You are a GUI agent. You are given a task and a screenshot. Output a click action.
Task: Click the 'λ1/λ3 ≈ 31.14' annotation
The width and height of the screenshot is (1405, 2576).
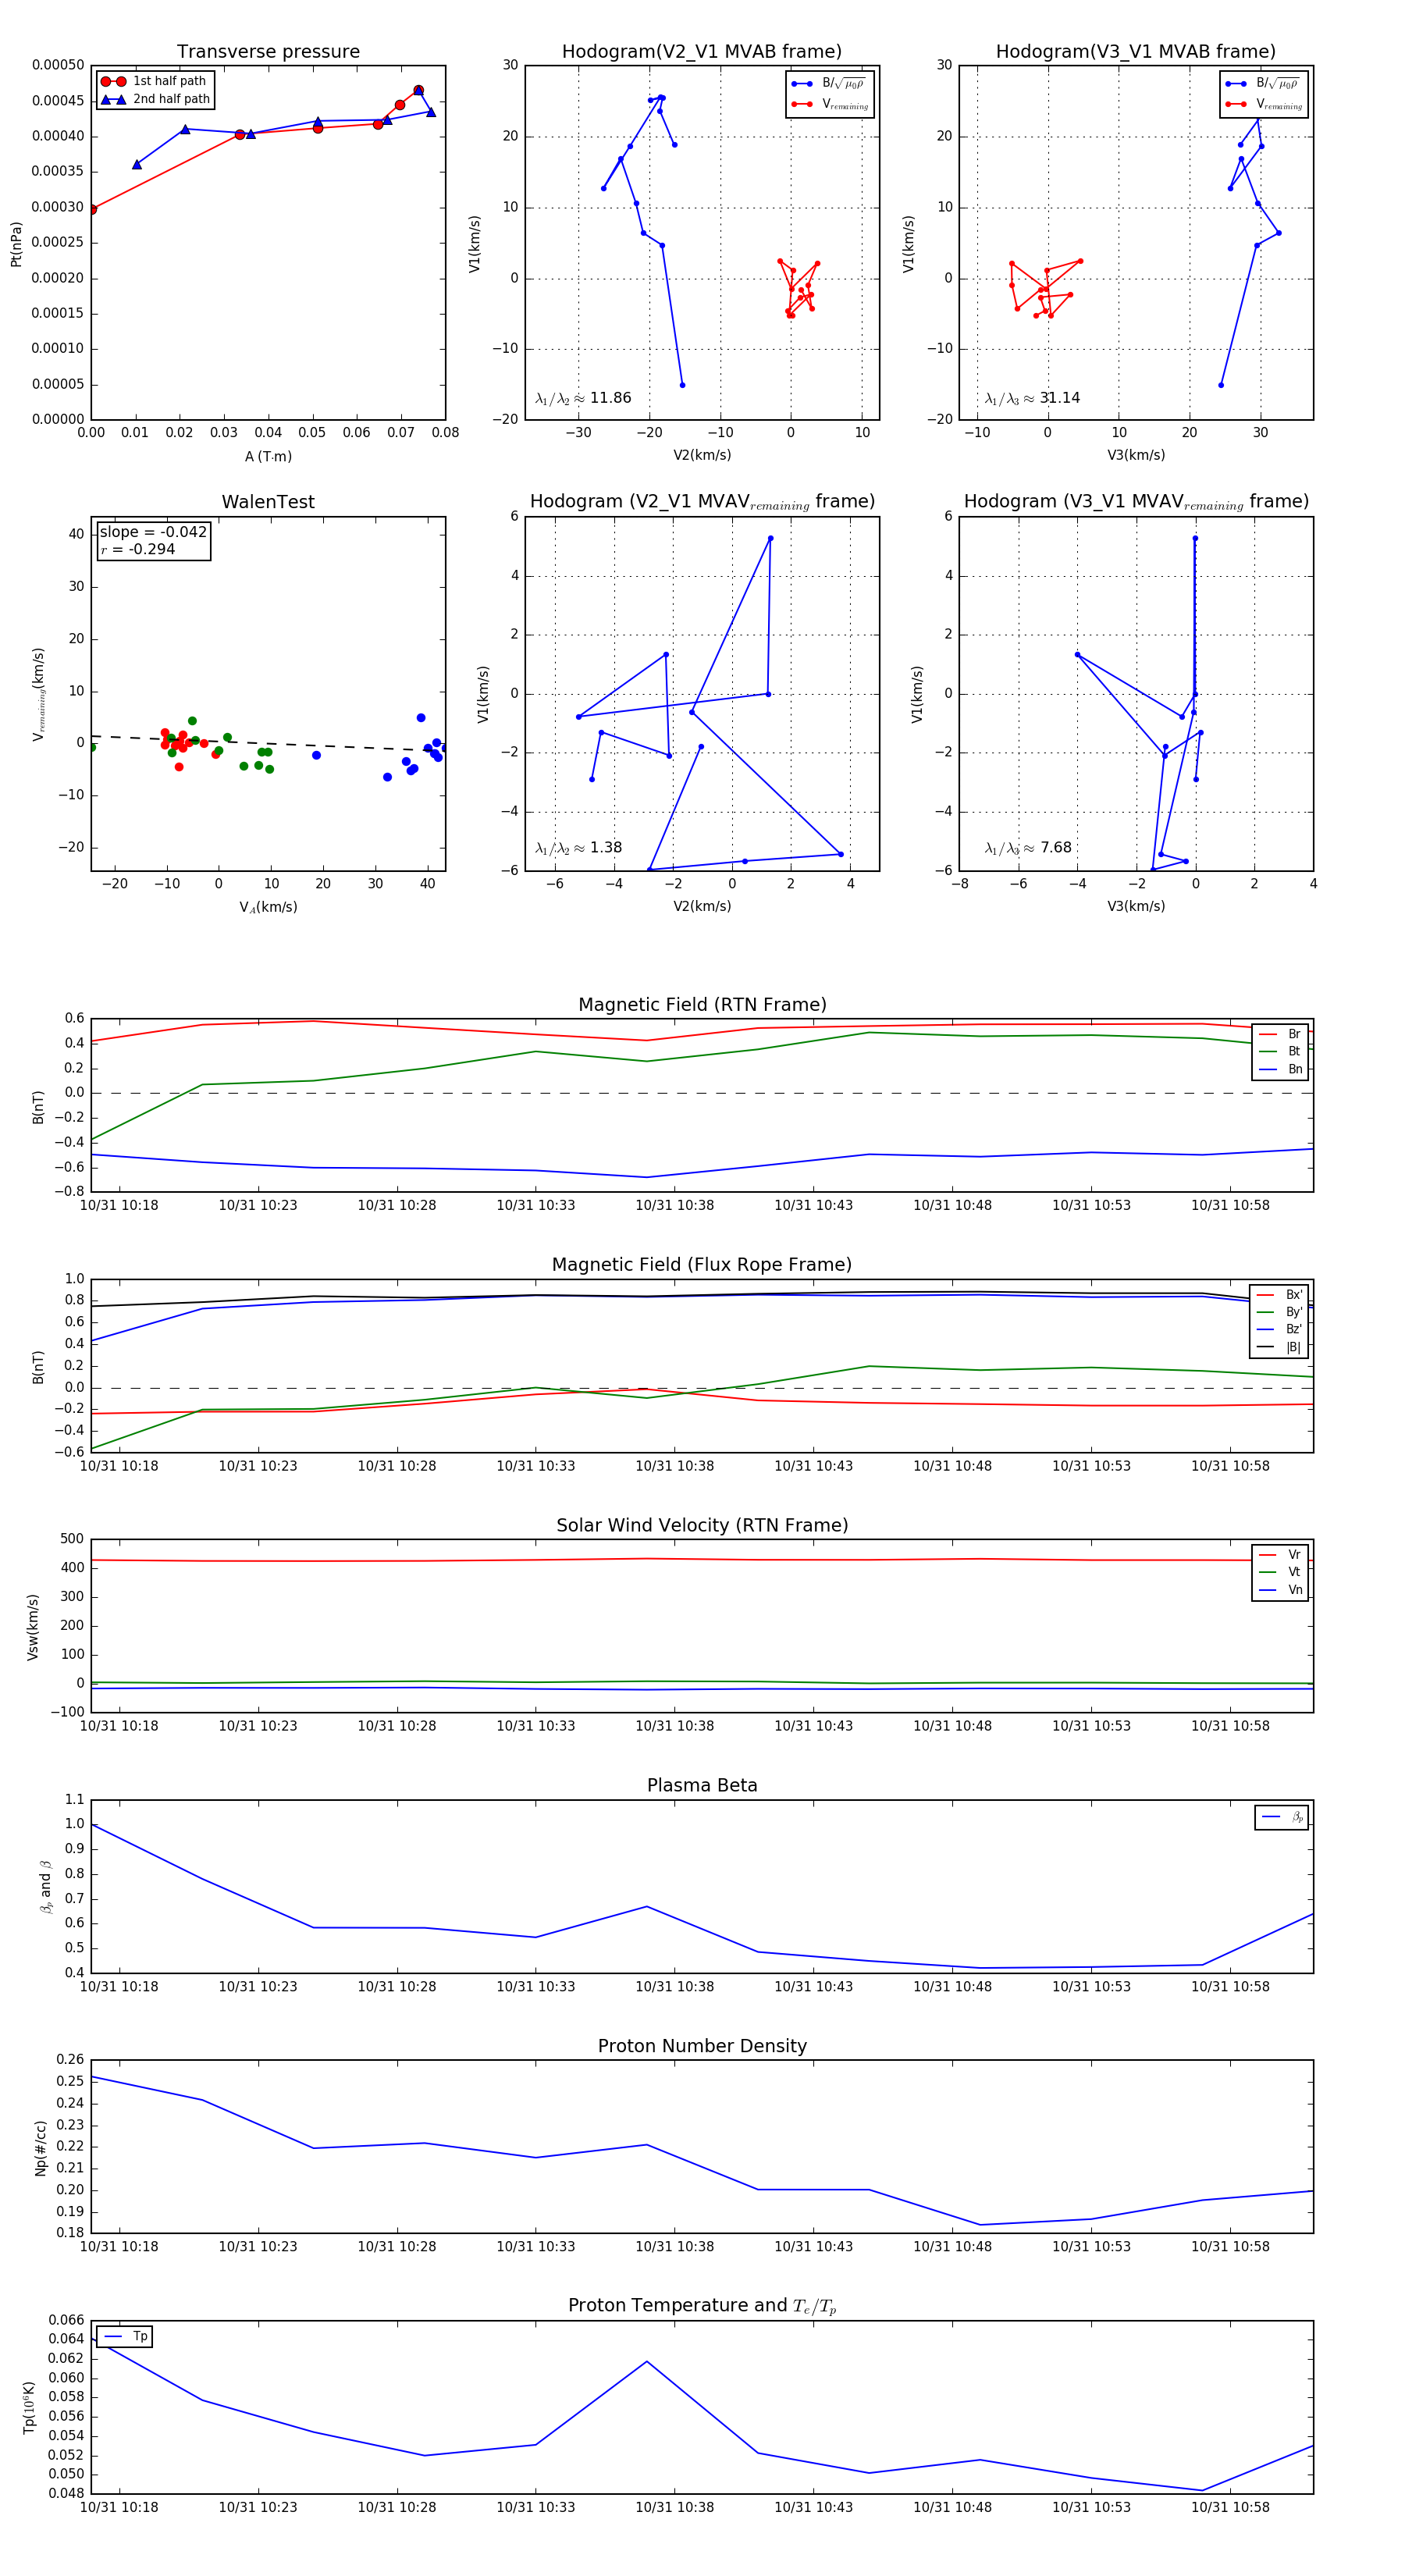pos(1032,398)
